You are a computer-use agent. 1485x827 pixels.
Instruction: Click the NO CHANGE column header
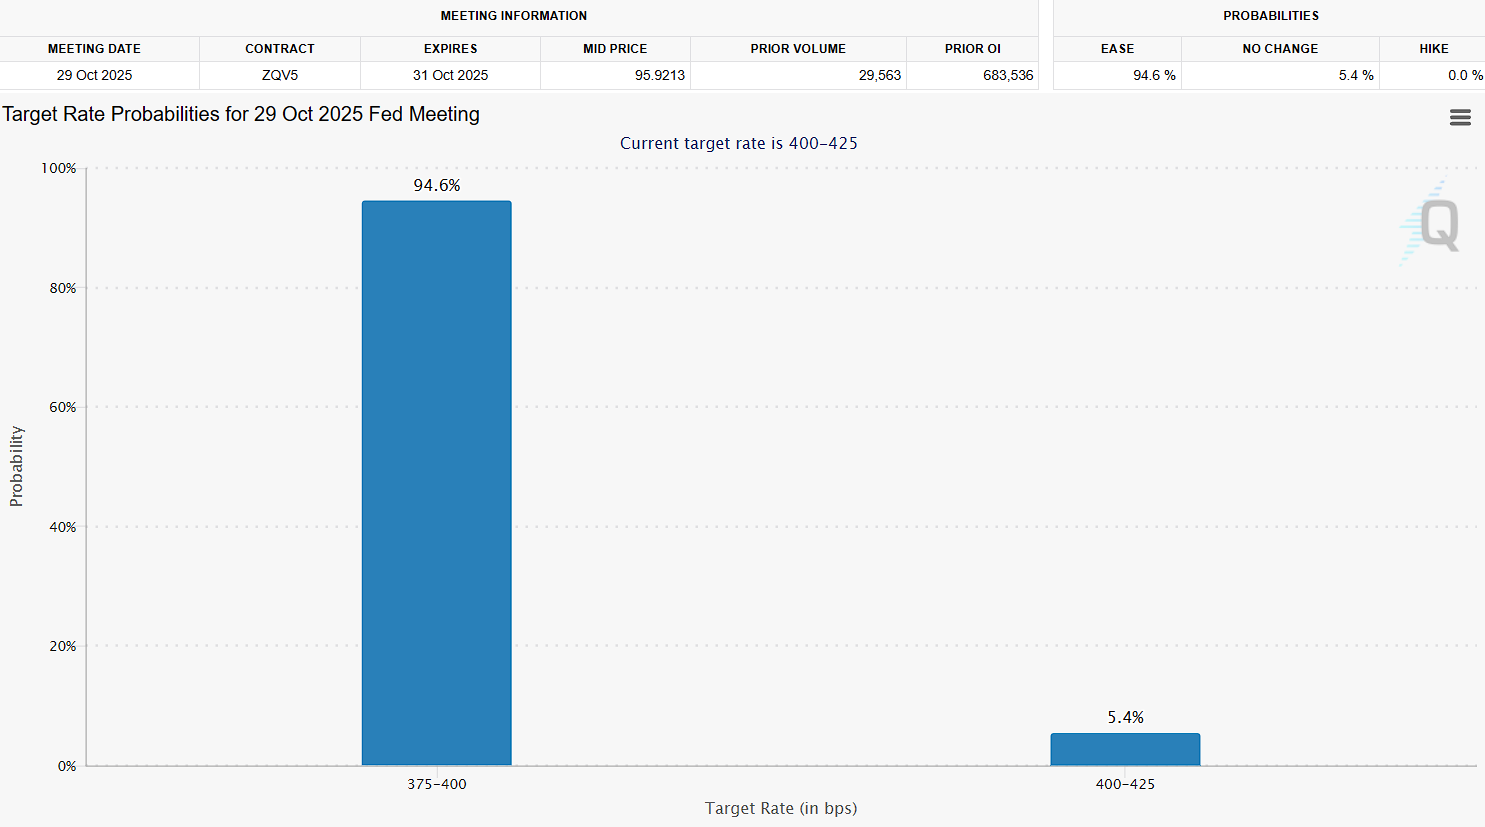[x=1280, y=48]
